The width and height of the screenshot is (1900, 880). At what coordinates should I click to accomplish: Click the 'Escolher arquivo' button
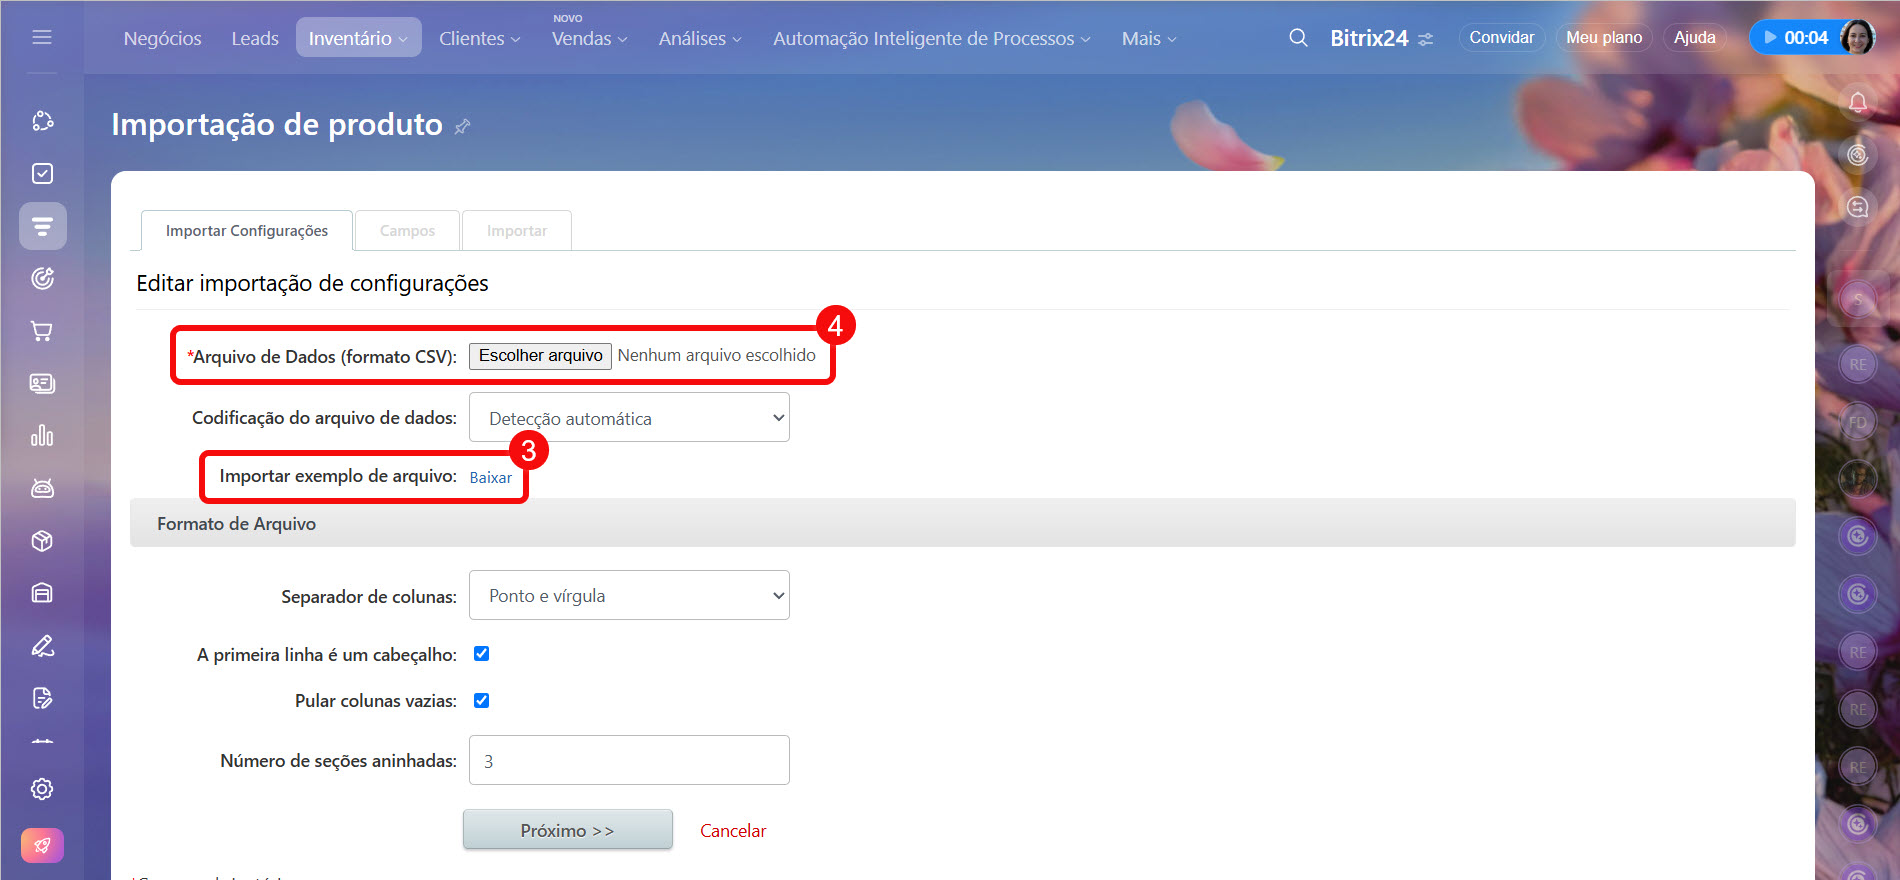click(540, 356)
